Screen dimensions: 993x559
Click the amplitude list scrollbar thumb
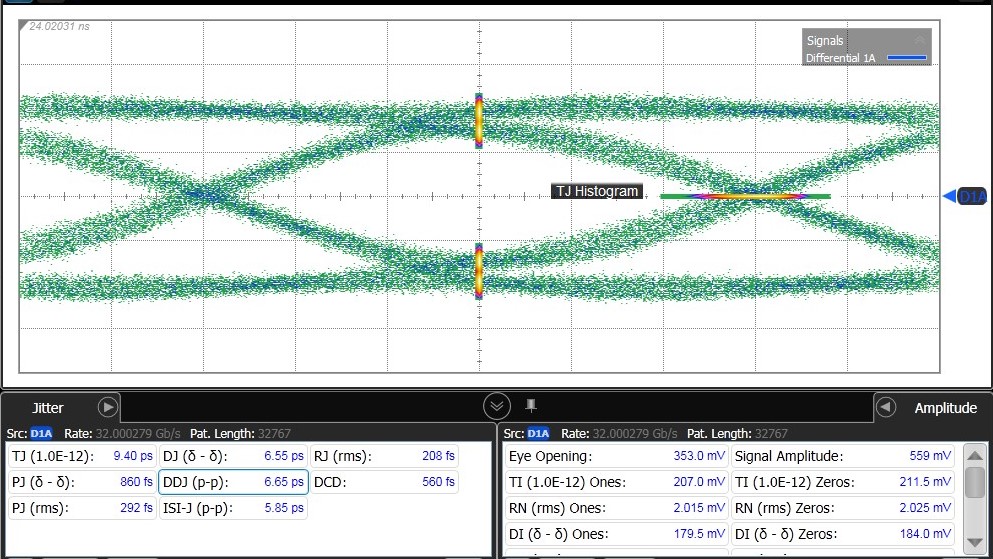click(974, 482)
